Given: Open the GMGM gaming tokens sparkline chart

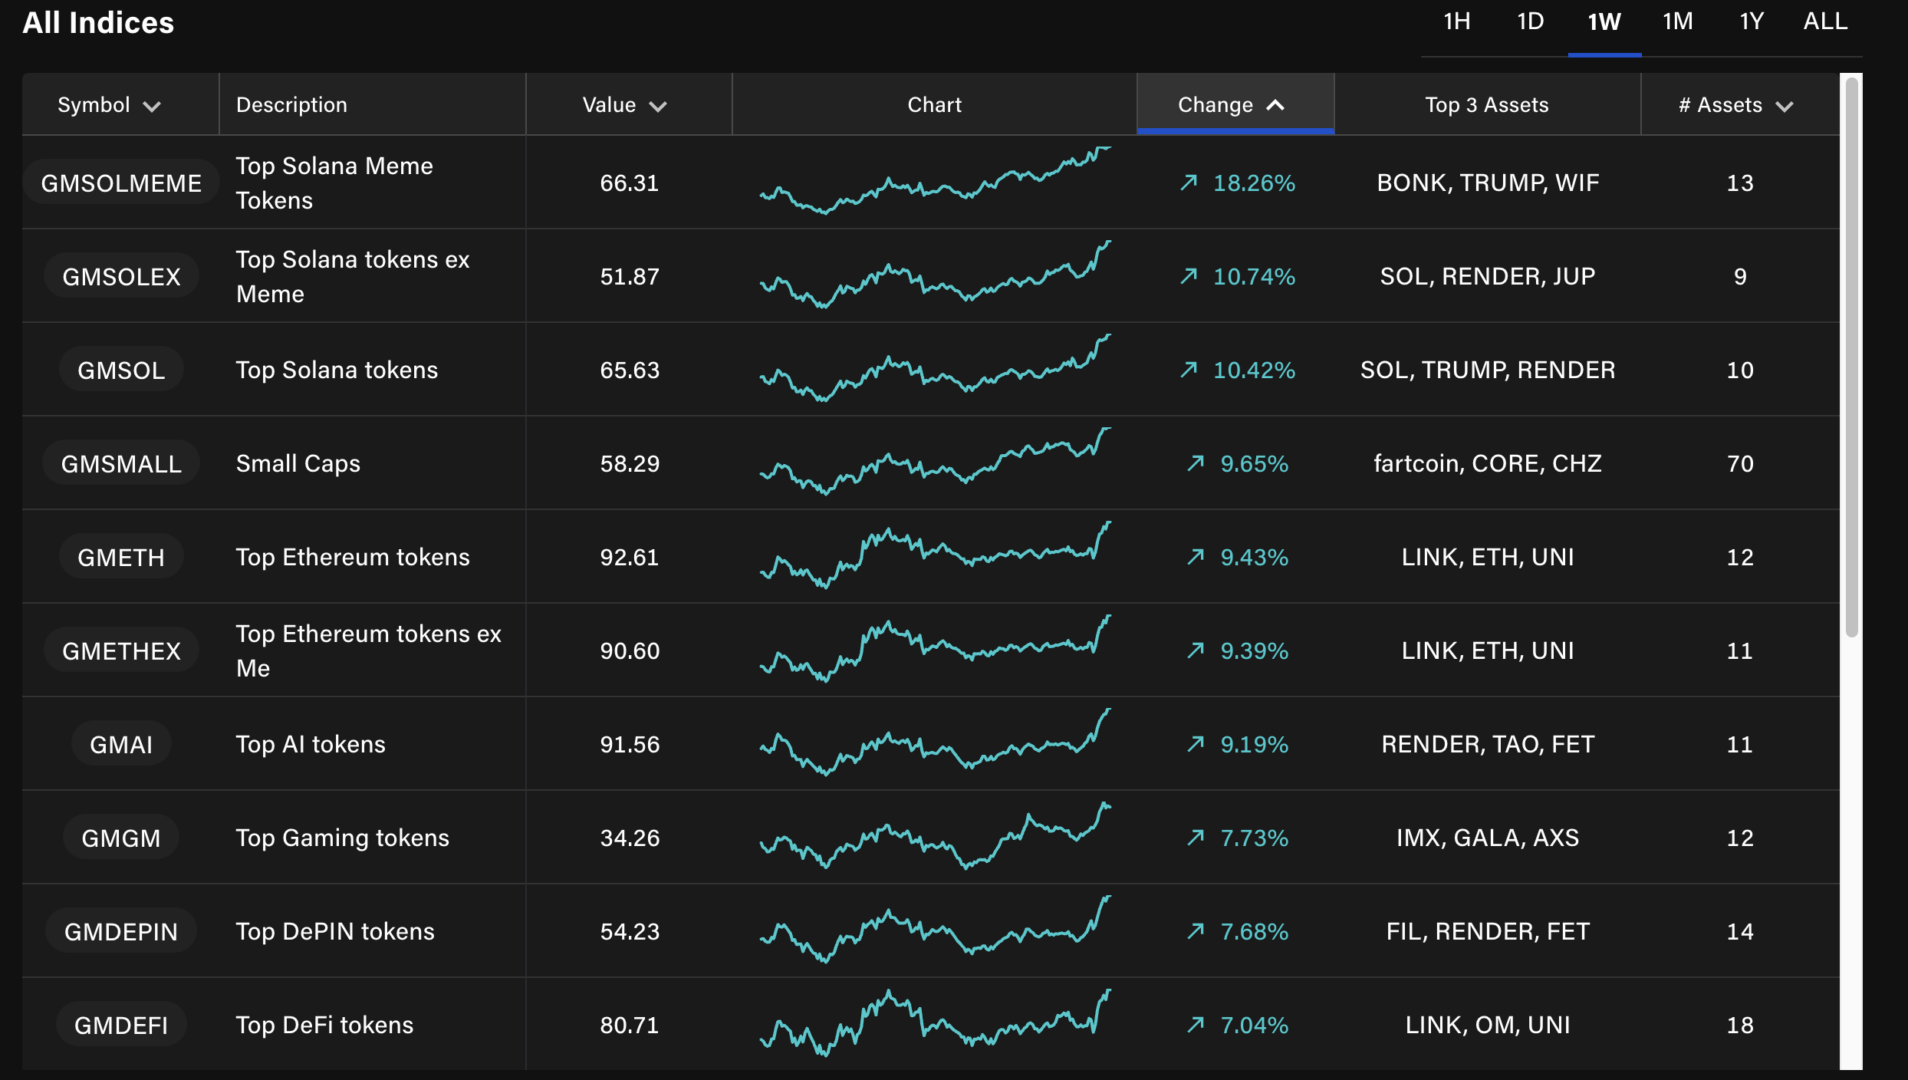Looking at the screenshot, I should (x=934, y=837).
